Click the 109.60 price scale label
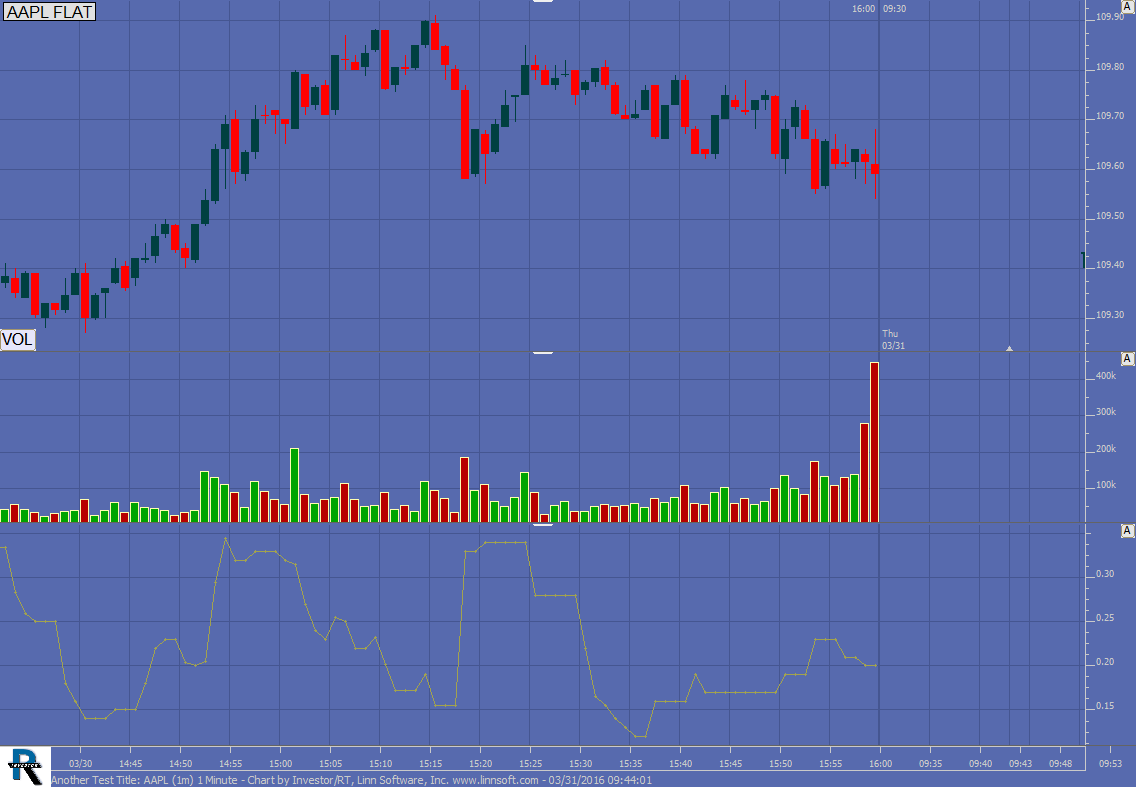The height and width of the screenshot is (787, 1136). point(1110,166)
